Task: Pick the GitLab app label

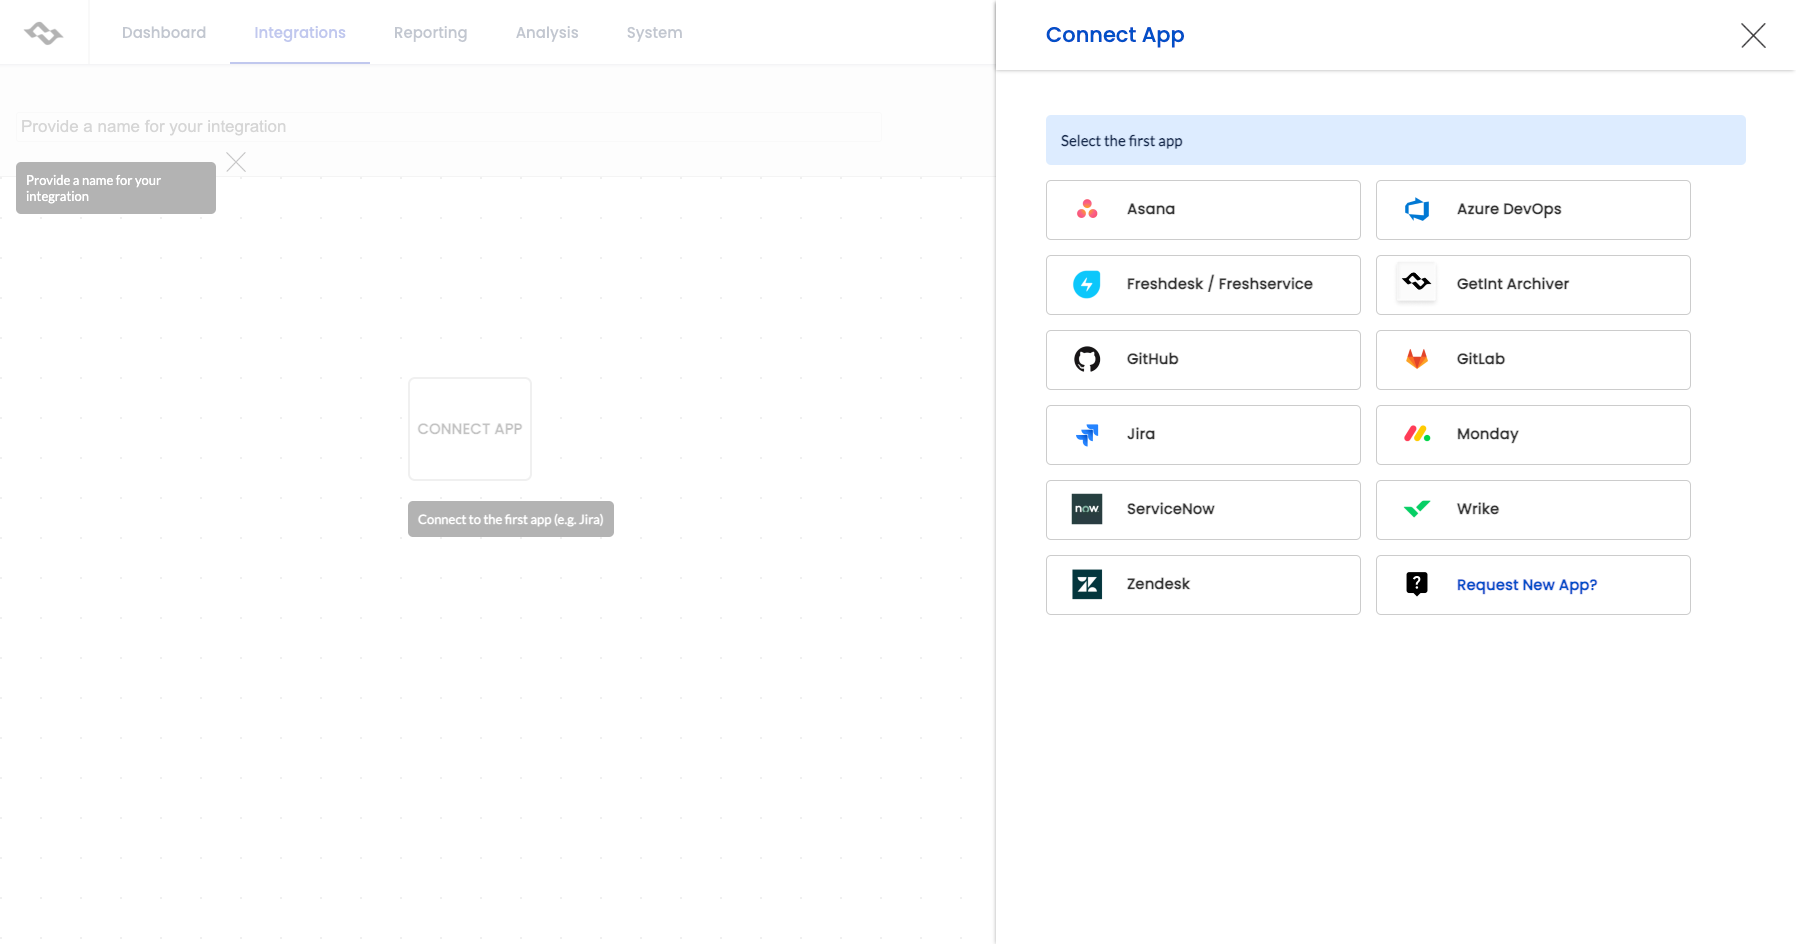Action: point(1481,359)
